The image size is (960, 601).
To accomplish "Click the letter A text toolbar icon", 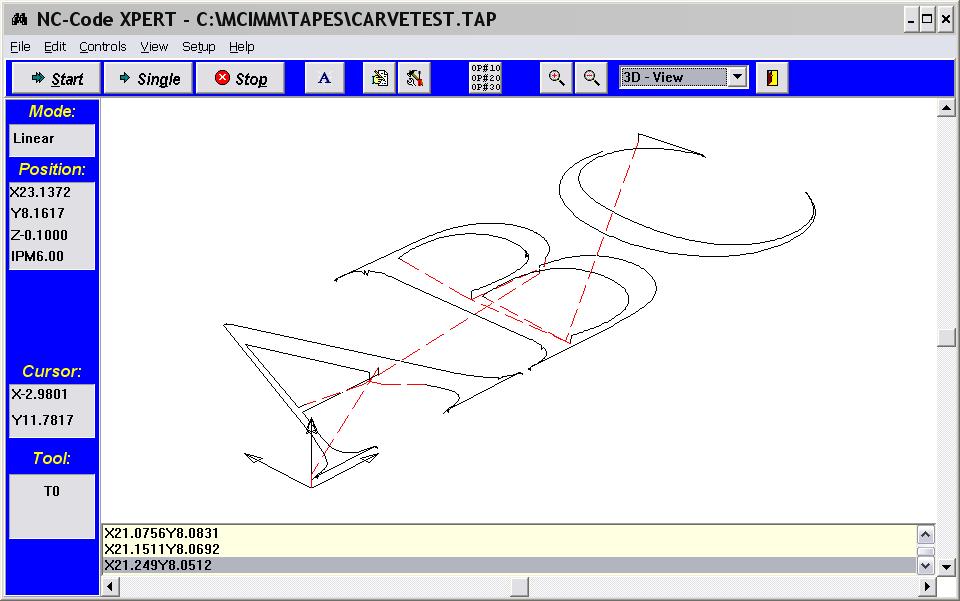I will [324, 78].
